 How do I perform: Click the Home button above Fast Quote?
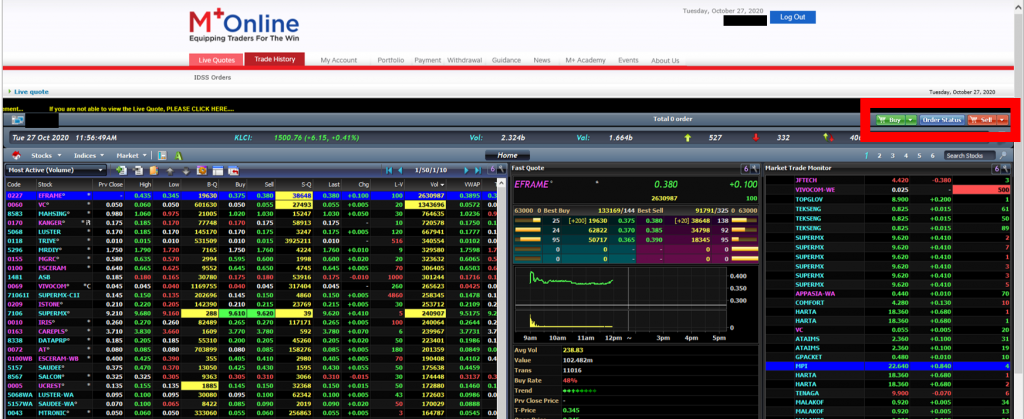pyautogui.click(x=507, y=155)
